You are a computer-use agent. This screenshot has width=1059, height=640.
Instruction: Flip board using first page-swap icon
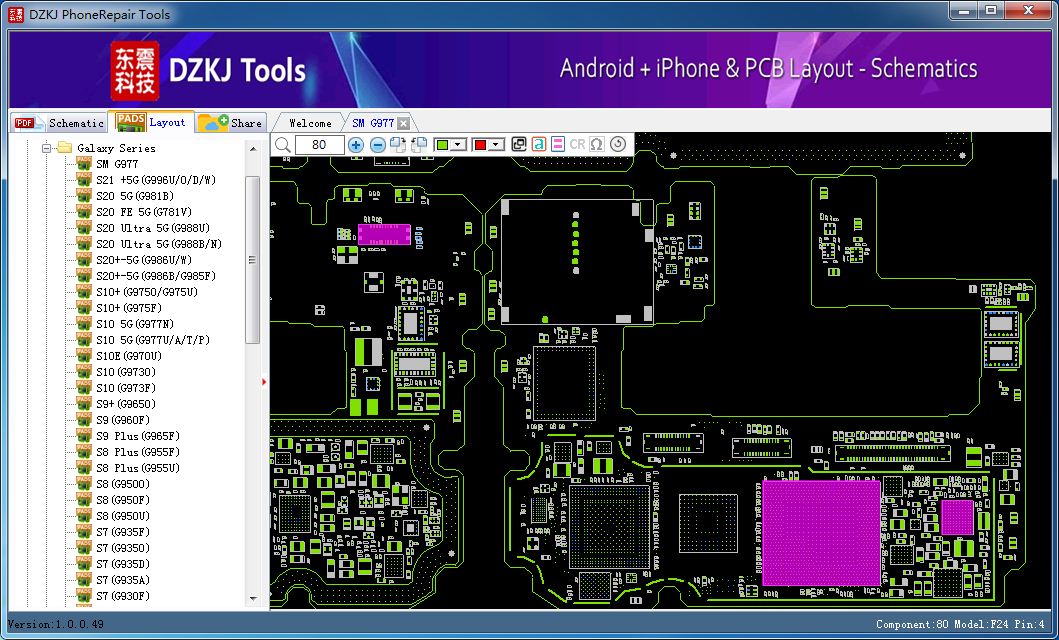coord(398,144)
